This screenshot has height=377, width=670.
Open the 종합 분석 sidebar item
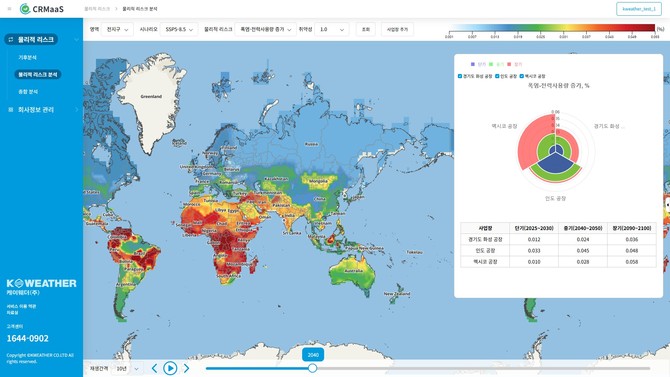click(28, 91)
